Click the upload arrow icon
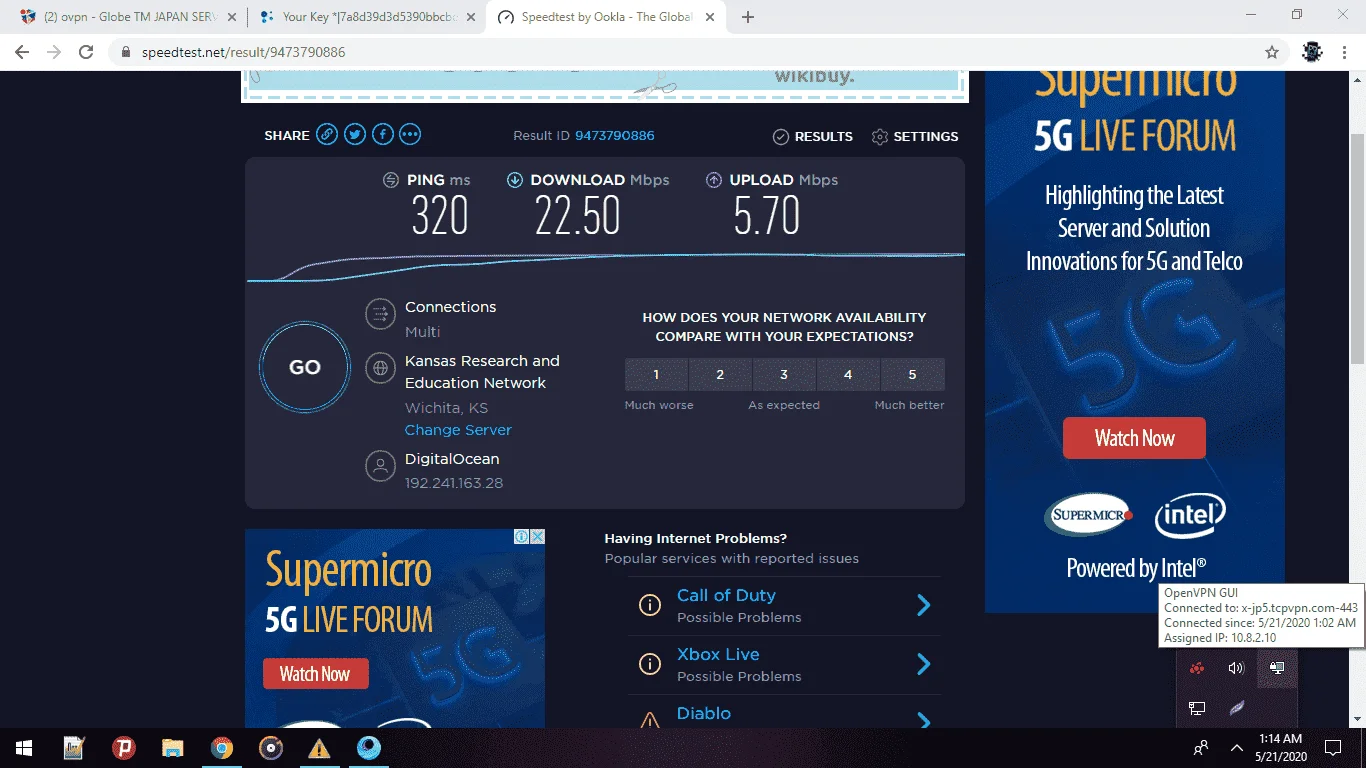Image resolution: width=1366 pixels, height=768 pixels. [x=714, y=180]
